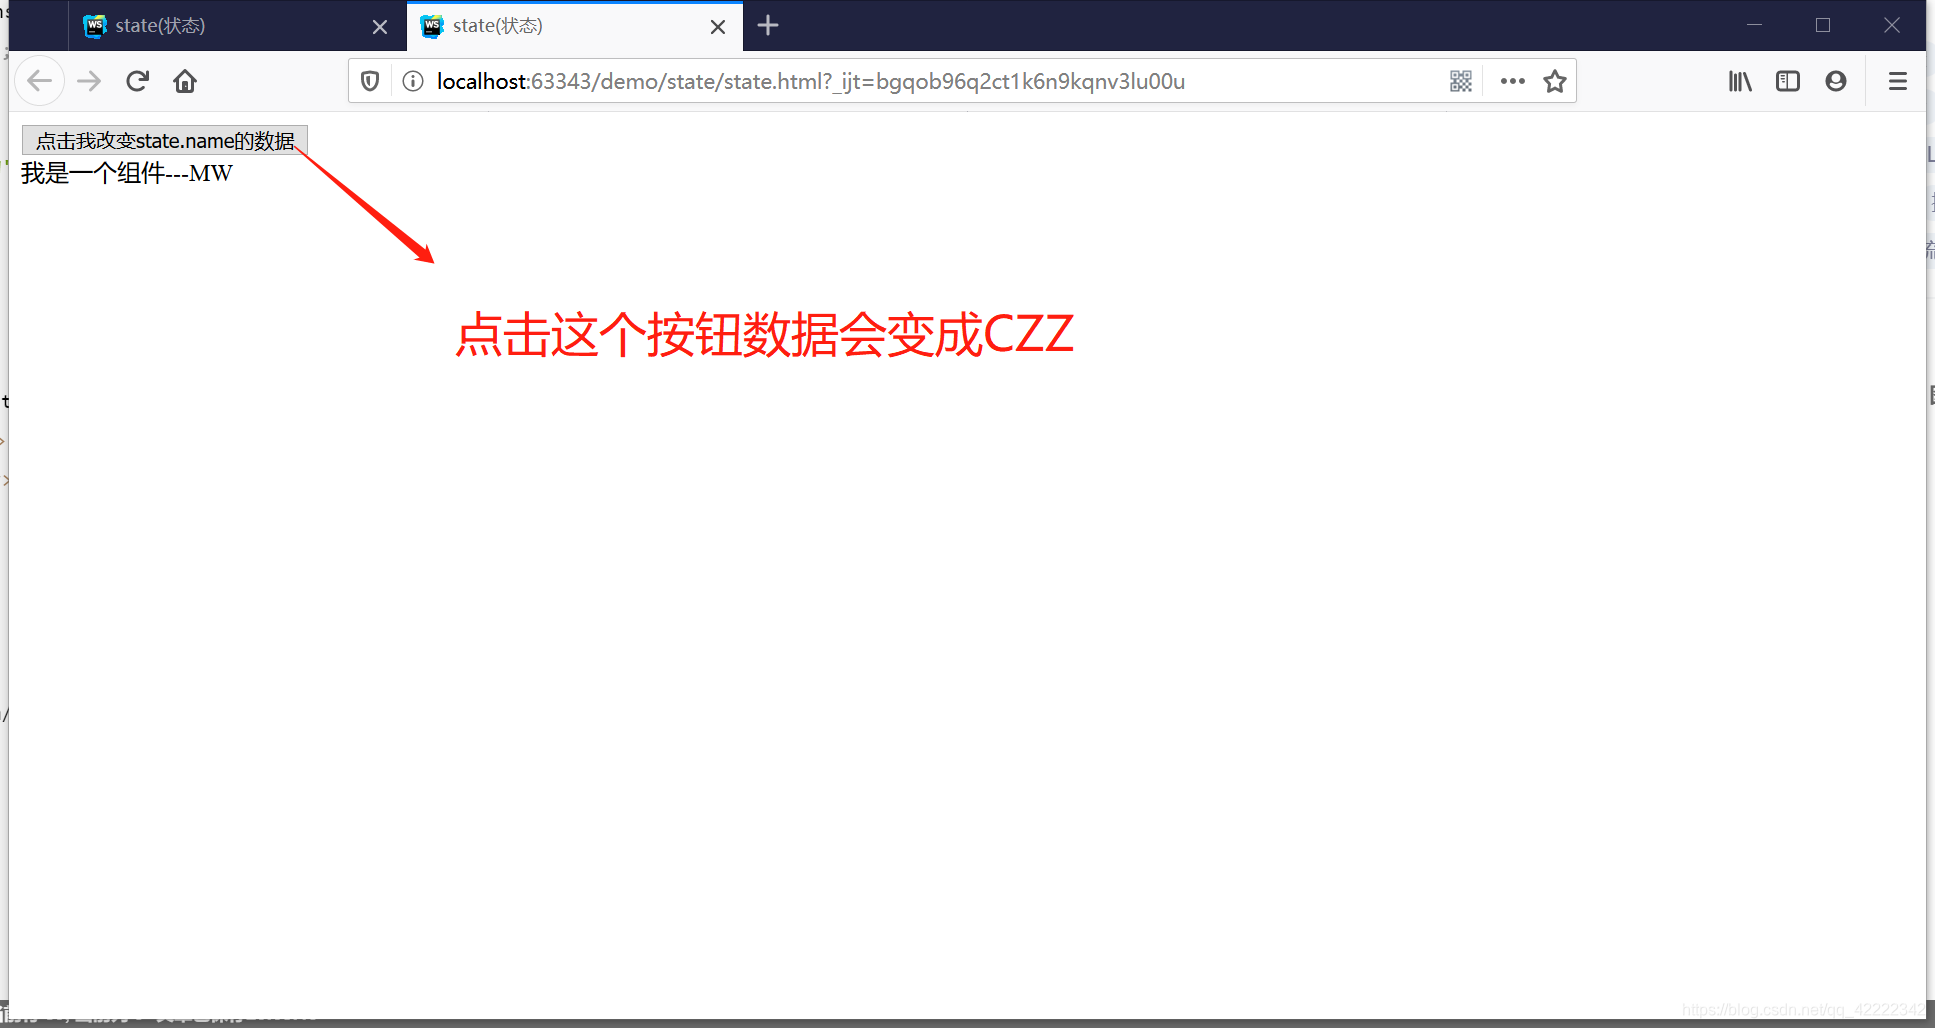Open the Library icon in the toolbar
The image size is (1935, 1028).
[1738, 81]
